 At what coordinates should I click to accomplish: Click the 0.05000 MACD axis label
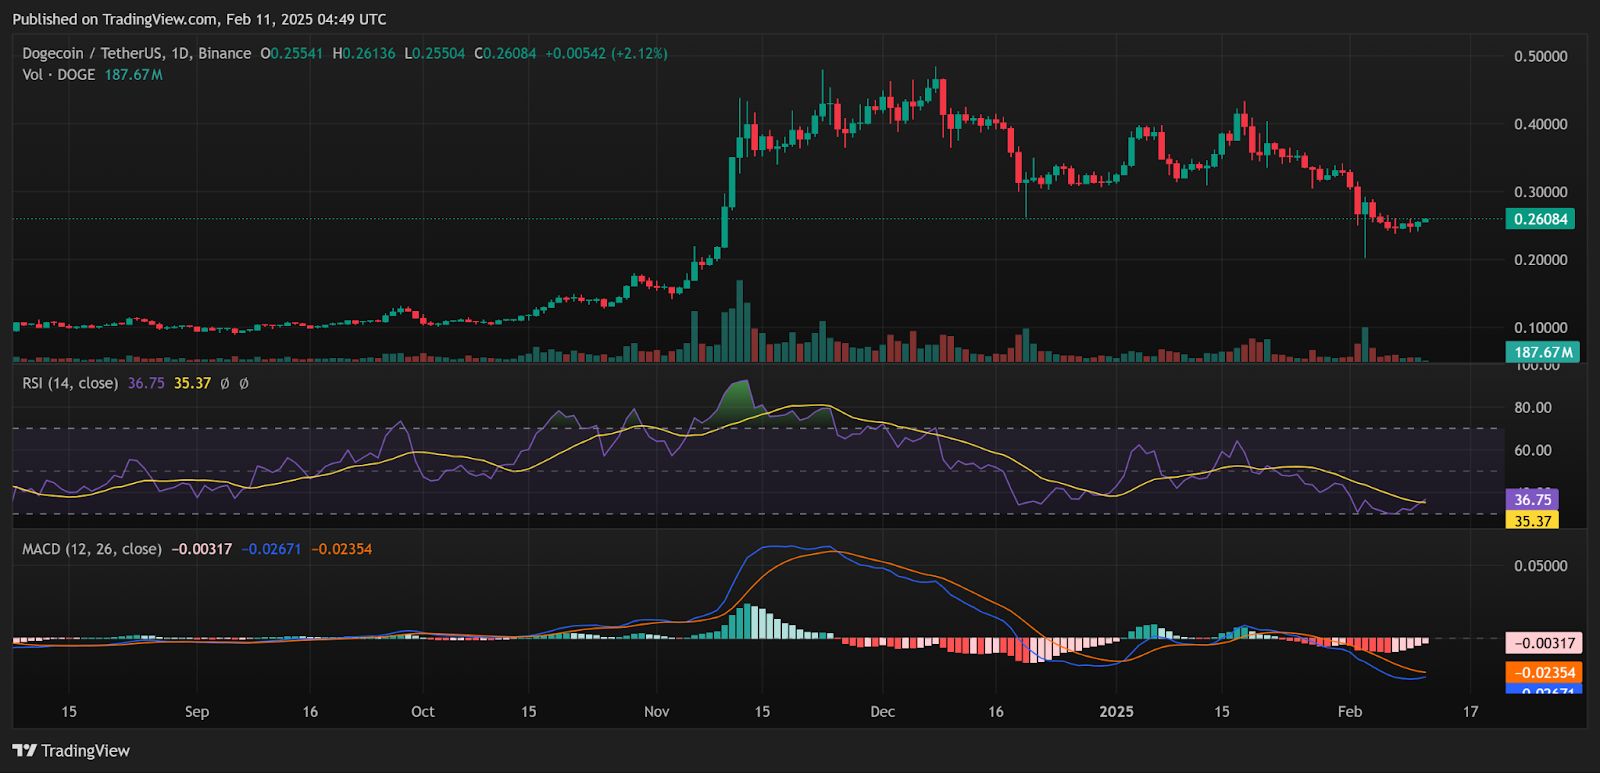pos(1541,566)
